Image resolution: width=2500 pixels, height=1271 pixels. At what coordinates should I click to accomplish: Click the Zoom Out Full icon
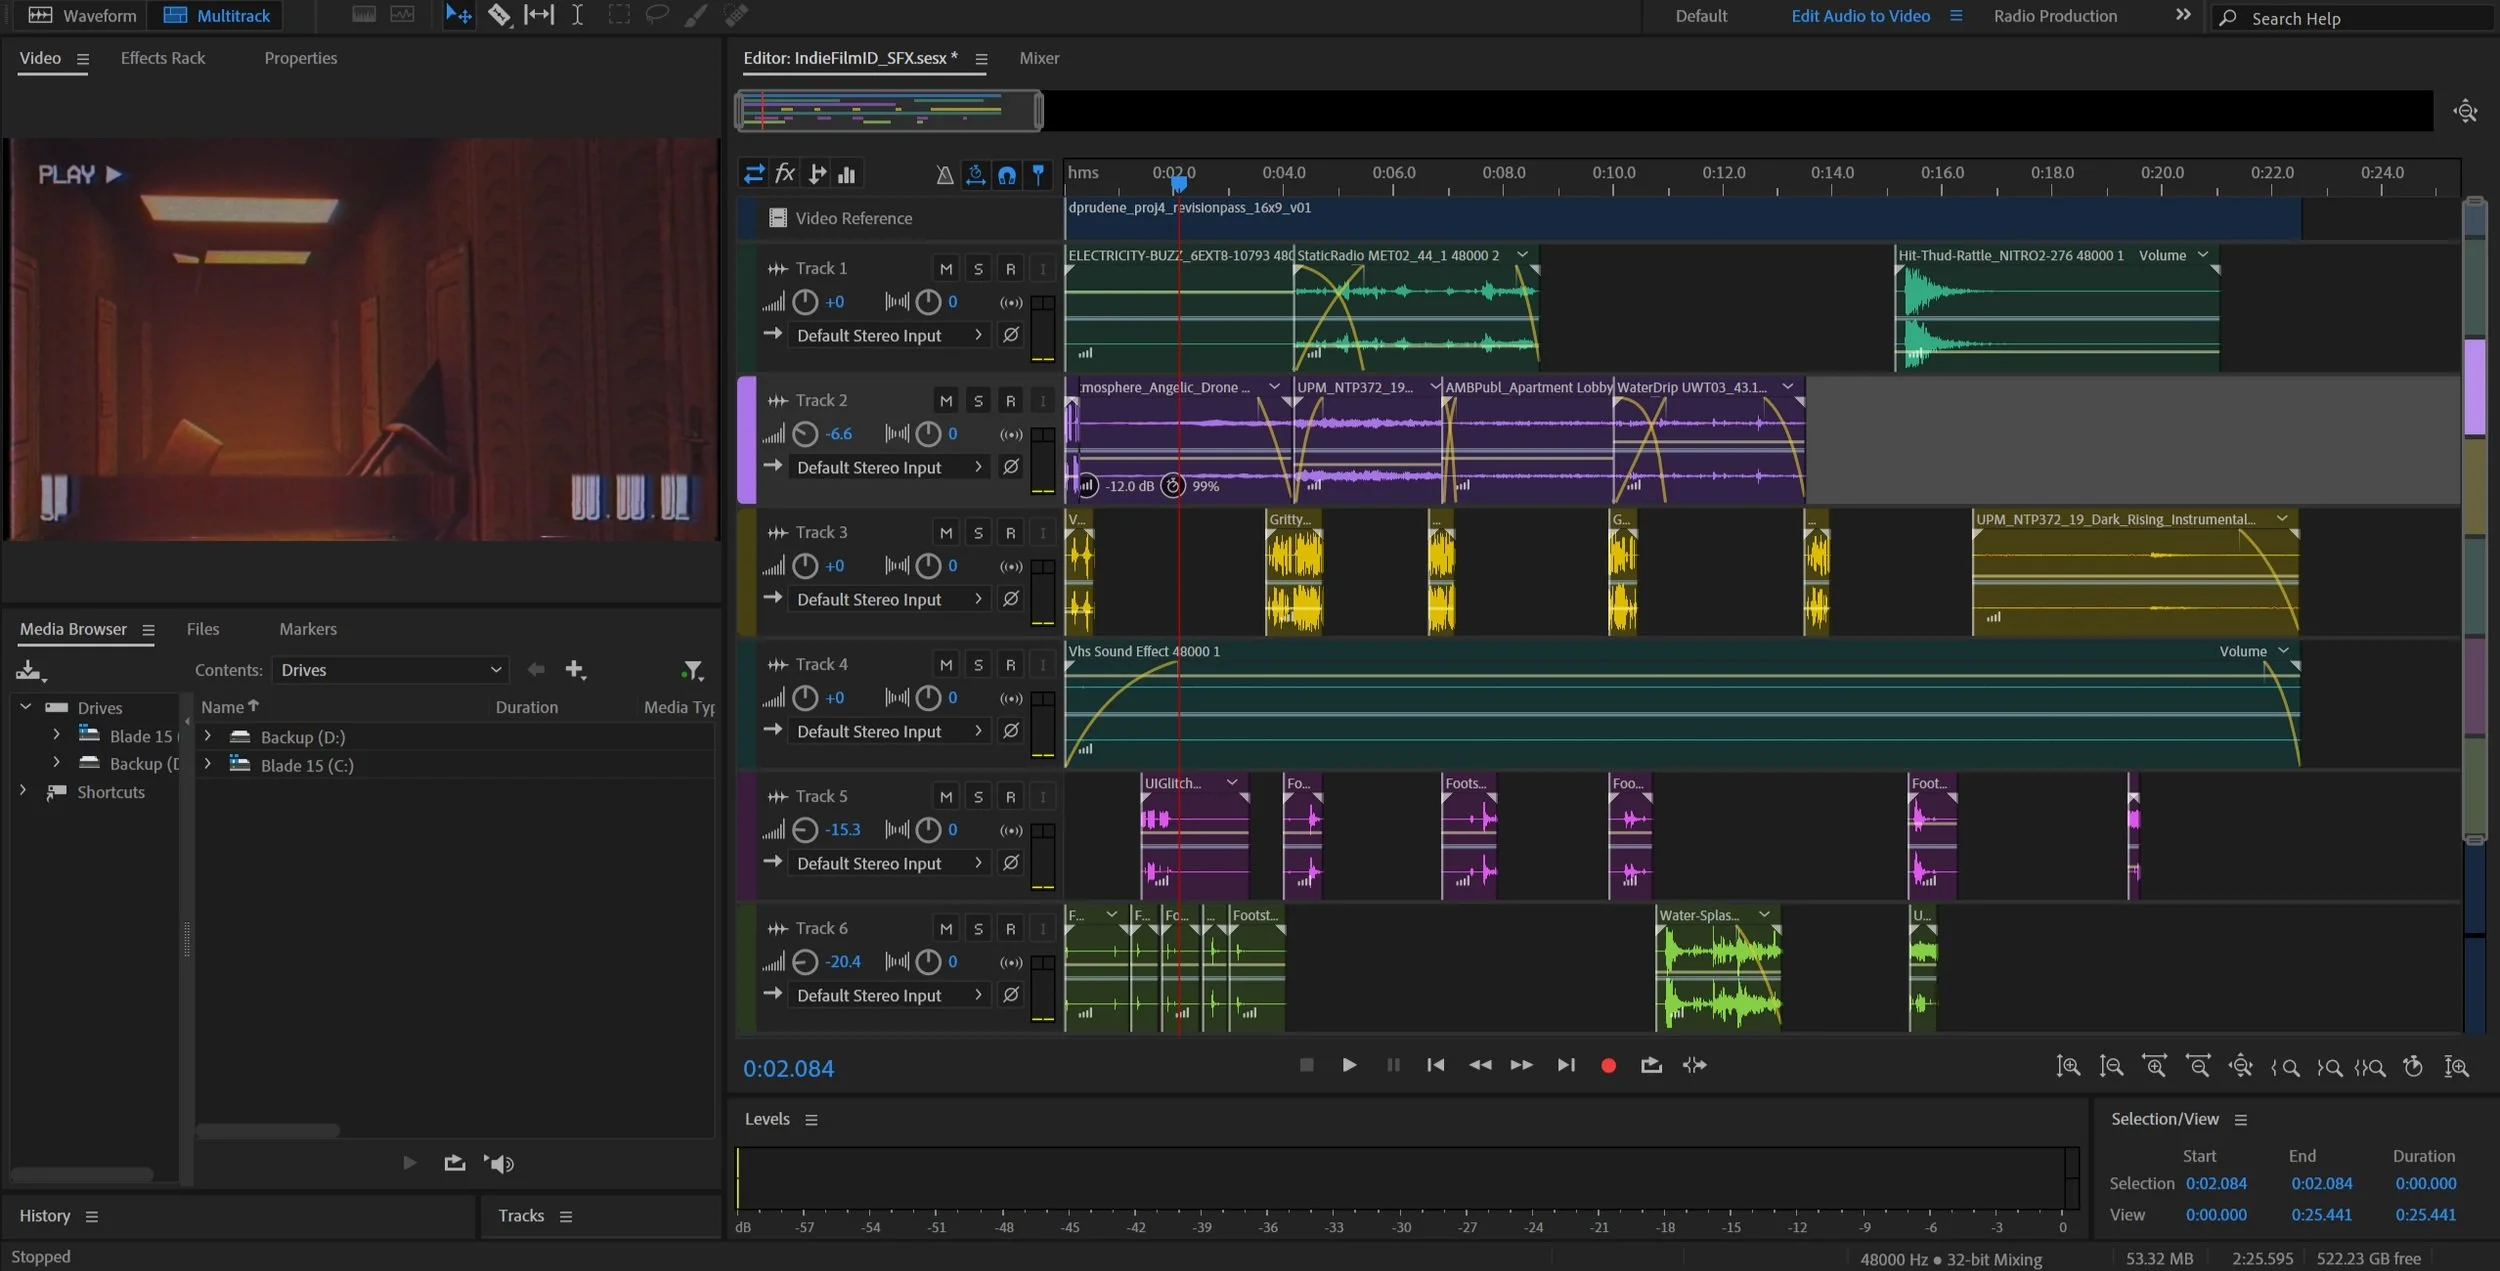pyautogui.click(x=2241, y=1067)
